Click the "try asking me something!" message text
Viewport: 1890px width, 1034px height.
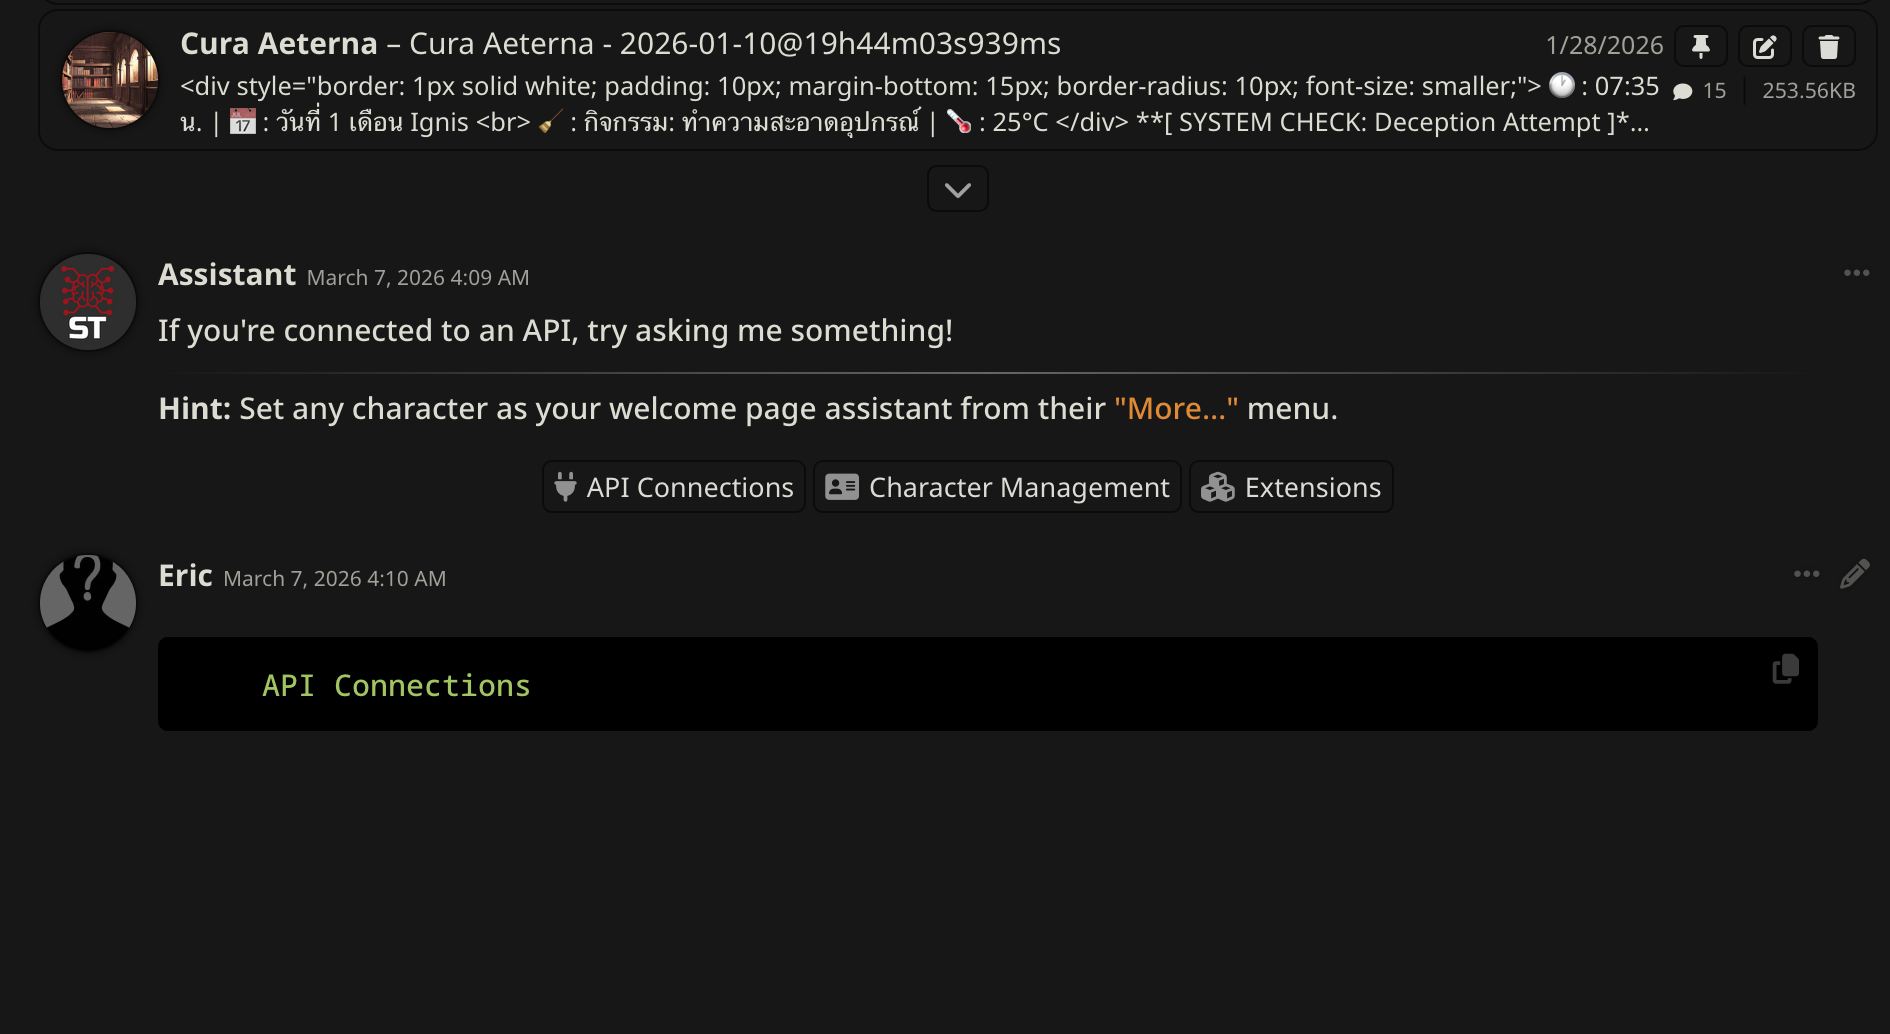[x=770, y=331]
